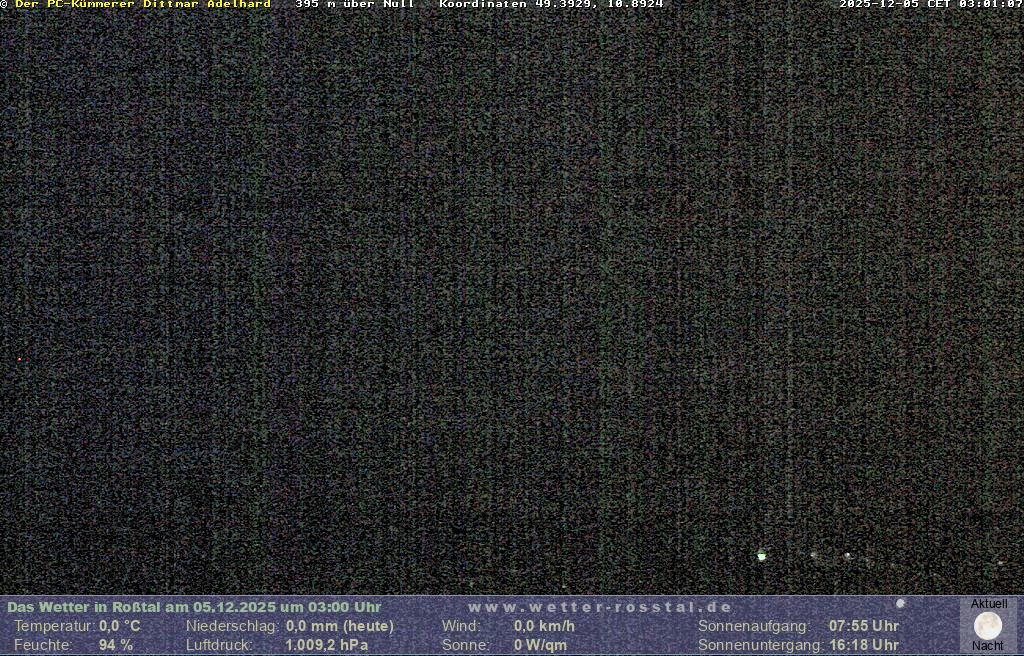
Task: Open the www.wetter-rosstal.de website link
Action: coord(600,607)
